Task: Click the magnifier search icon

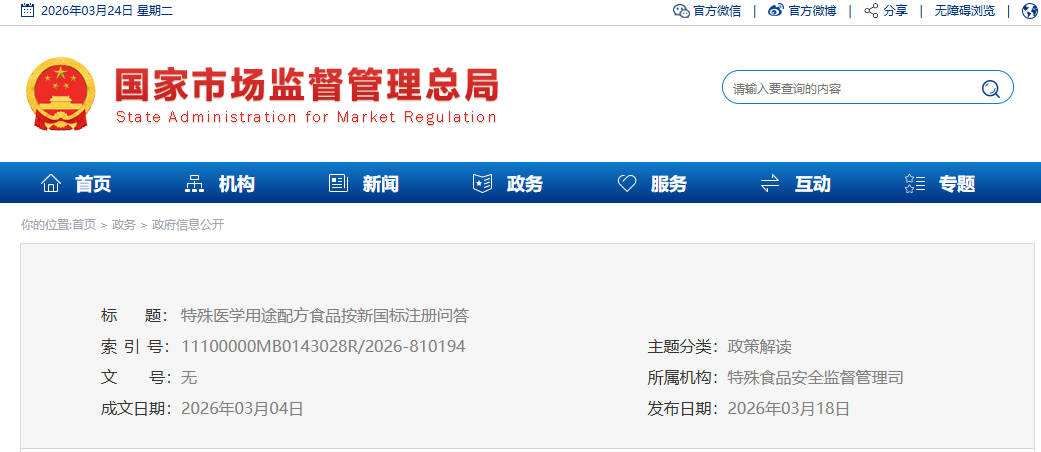Action: [x=990, y=88]
